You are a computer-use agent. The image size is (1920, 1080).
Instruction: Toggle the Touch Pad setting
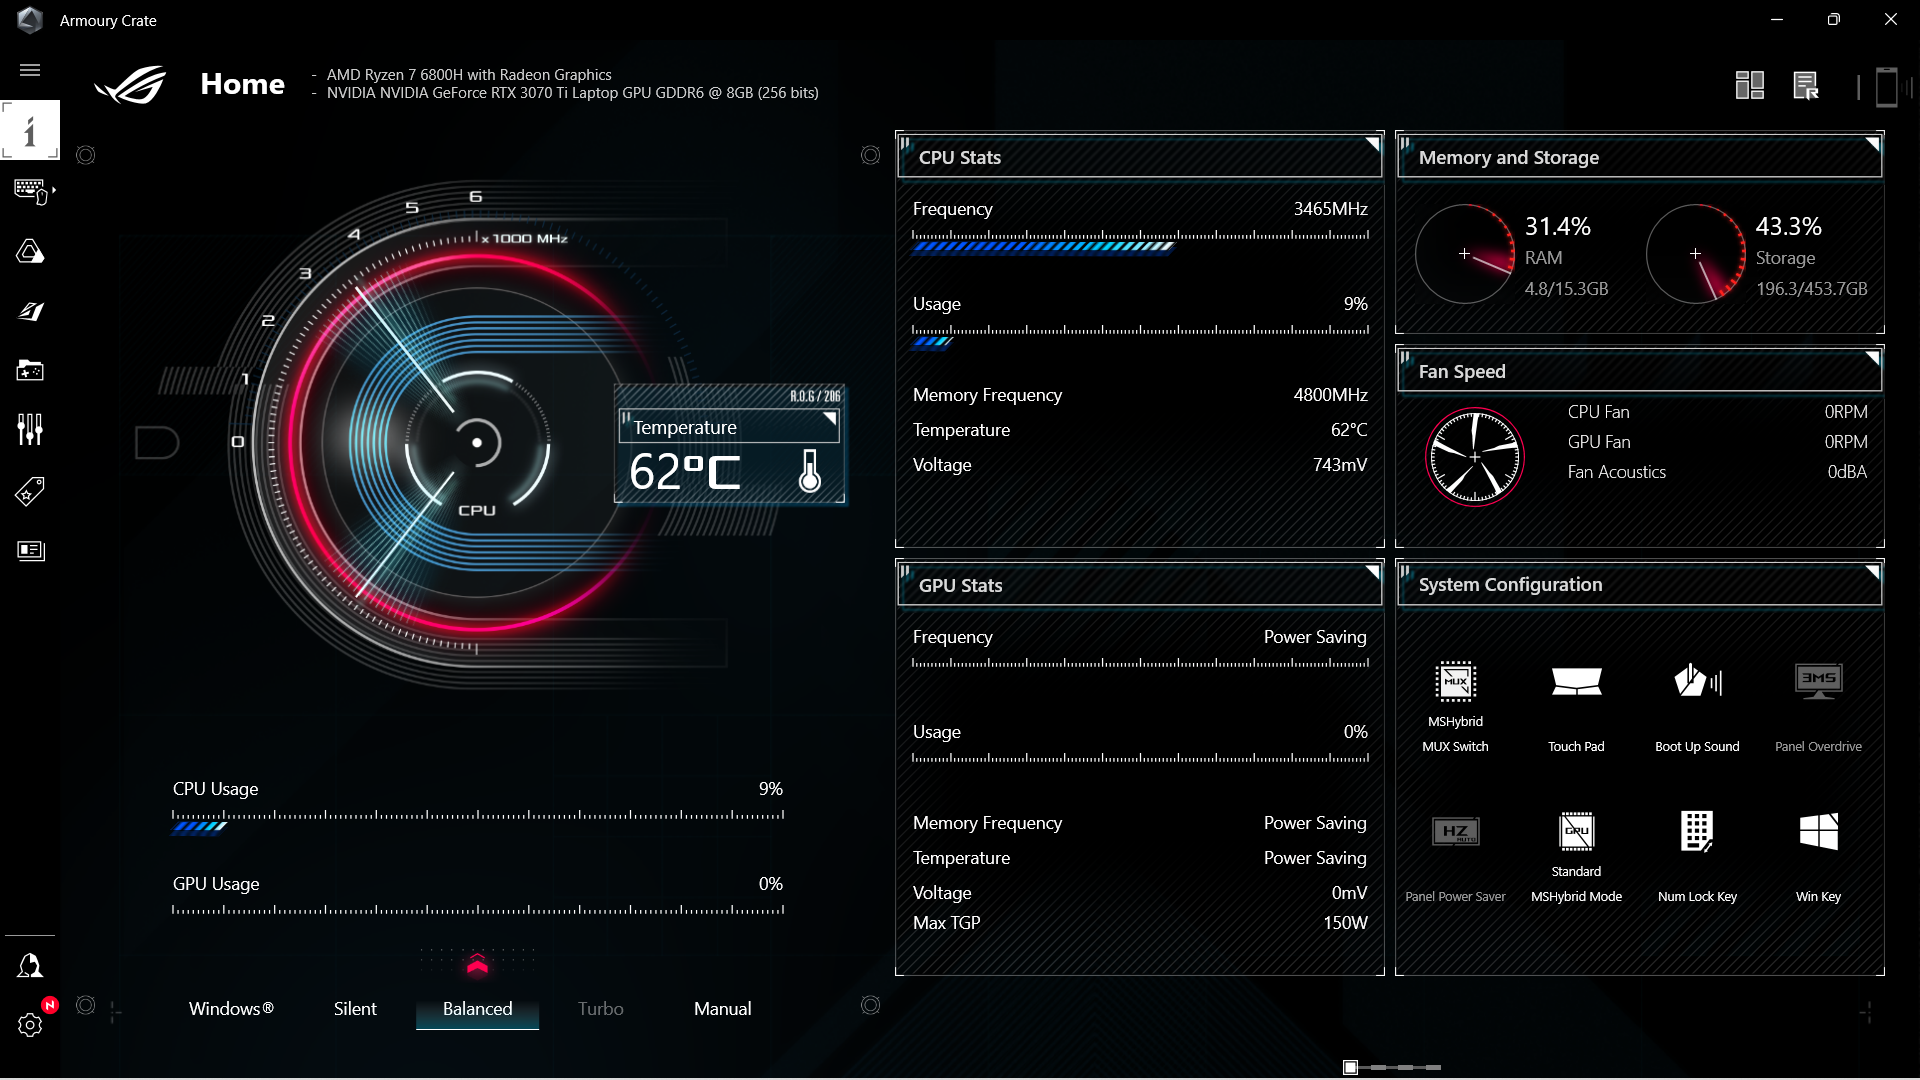click(x=1576, y=683)
